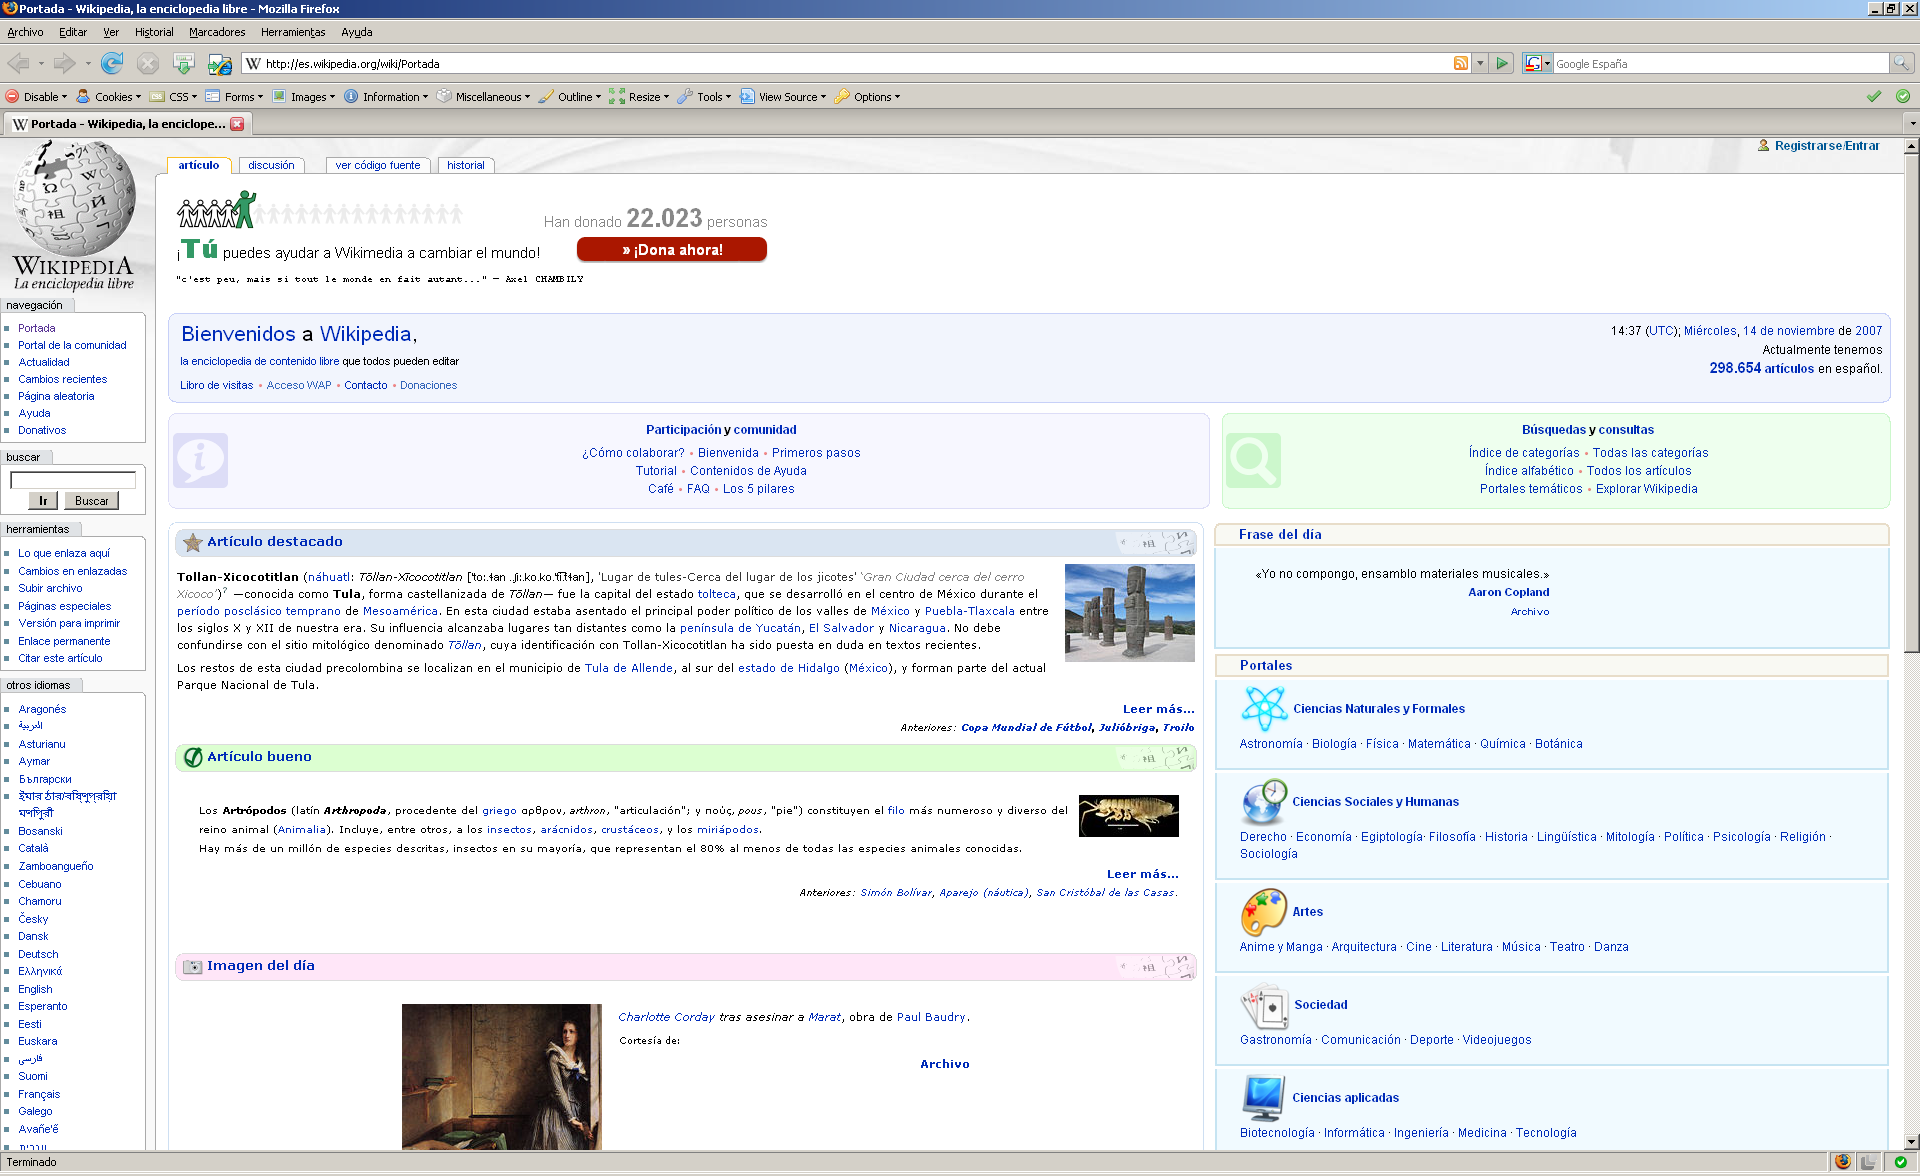Open the Archivo menu
This screenshot has height=1176, width=1920.
25,32
